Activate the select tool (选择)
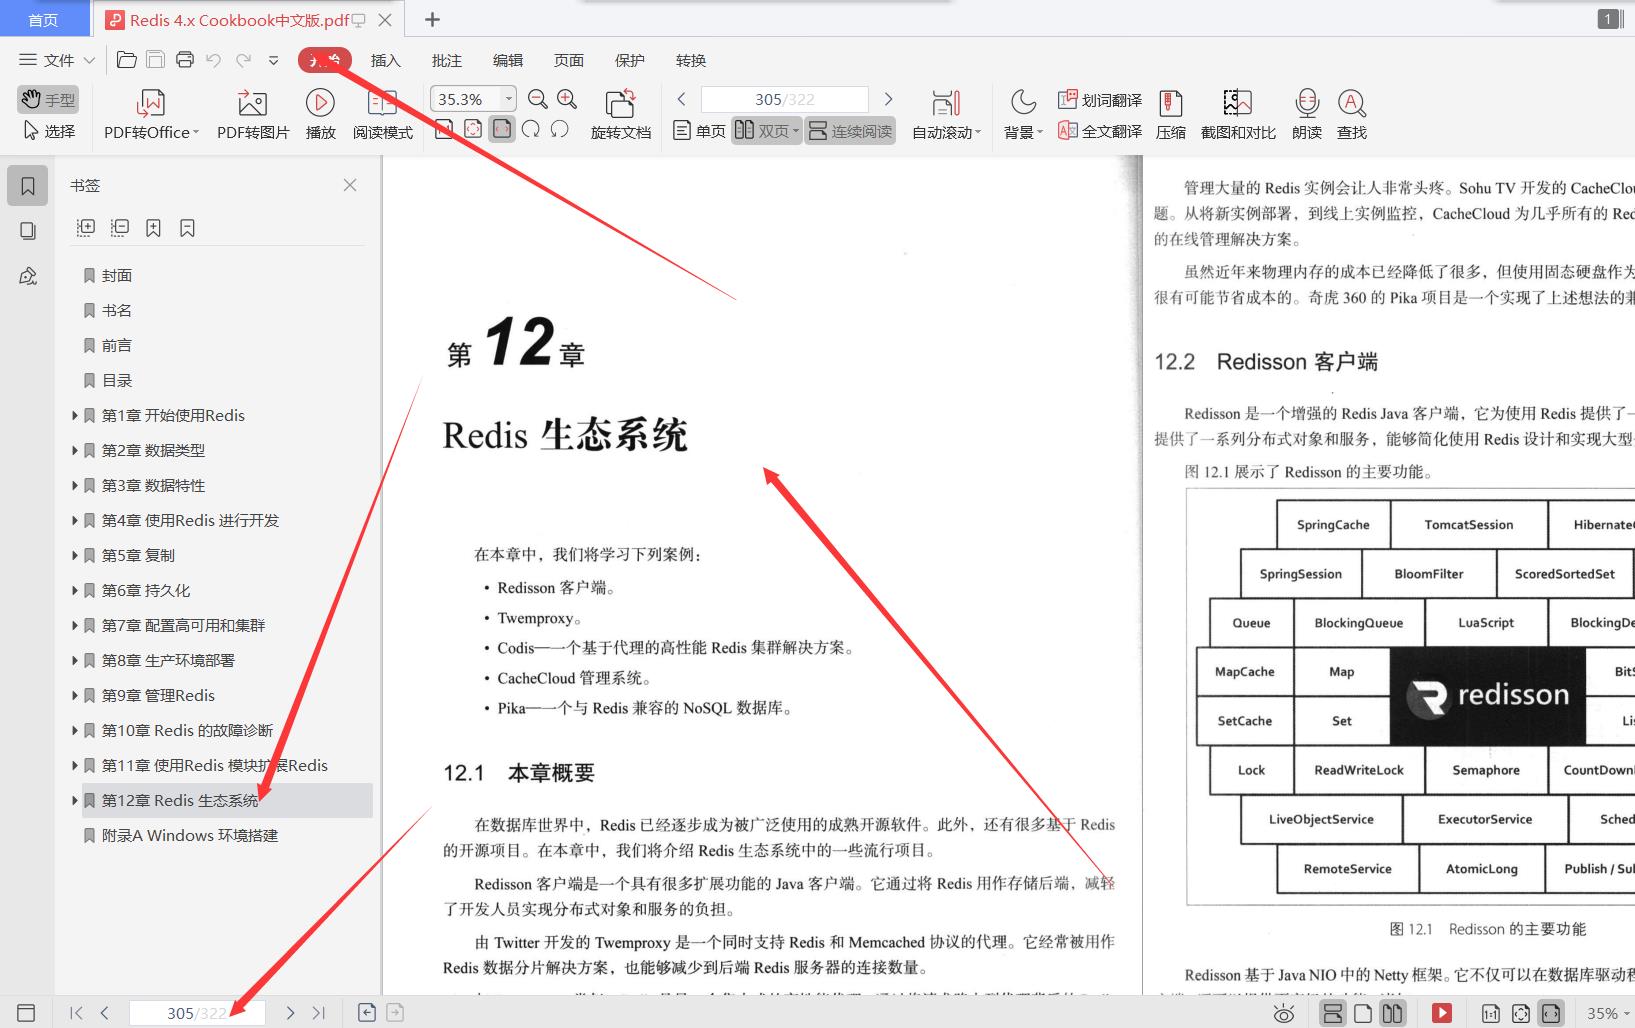The width and height of the screenshot is (1635, 1028). pos(47,131)
